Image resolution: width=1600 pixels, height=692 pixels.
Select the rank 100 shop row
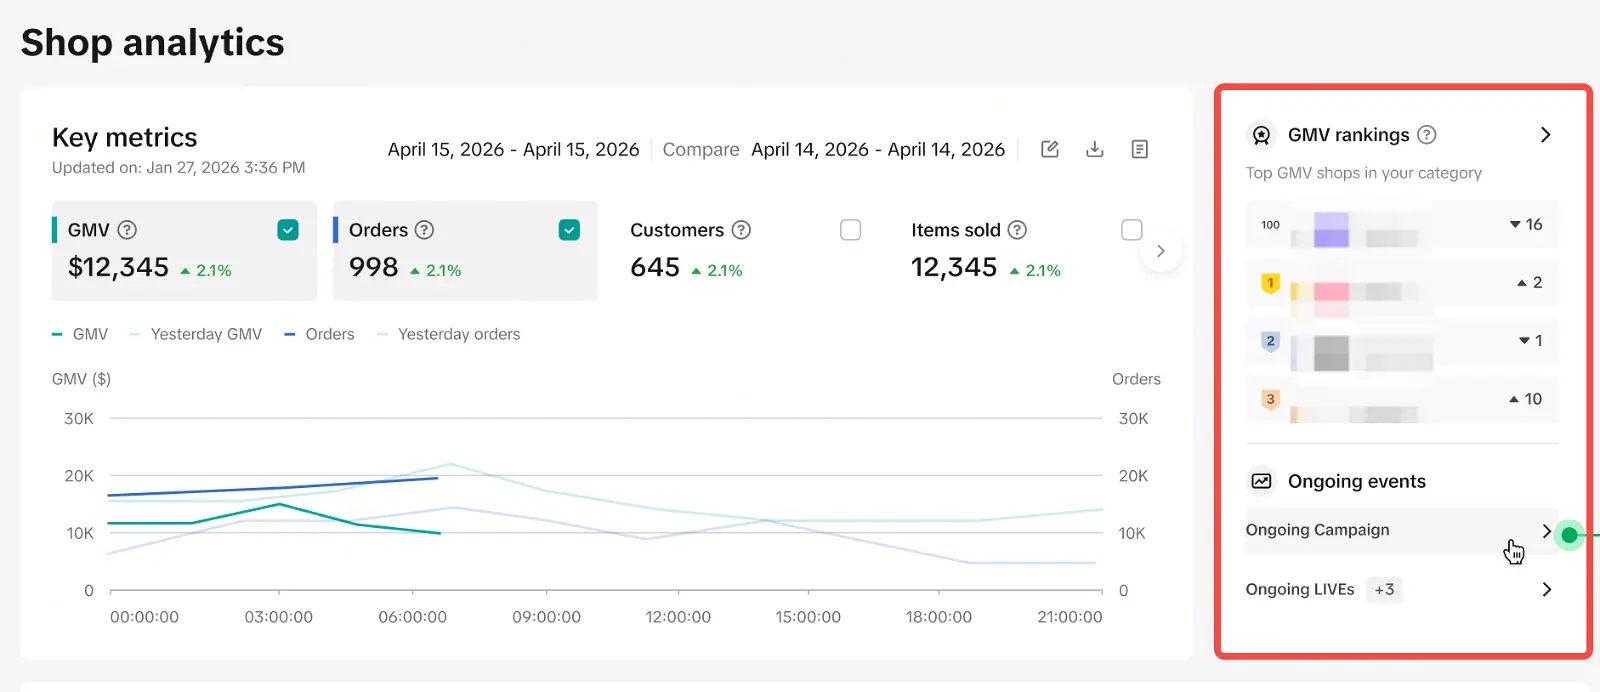1402,225
